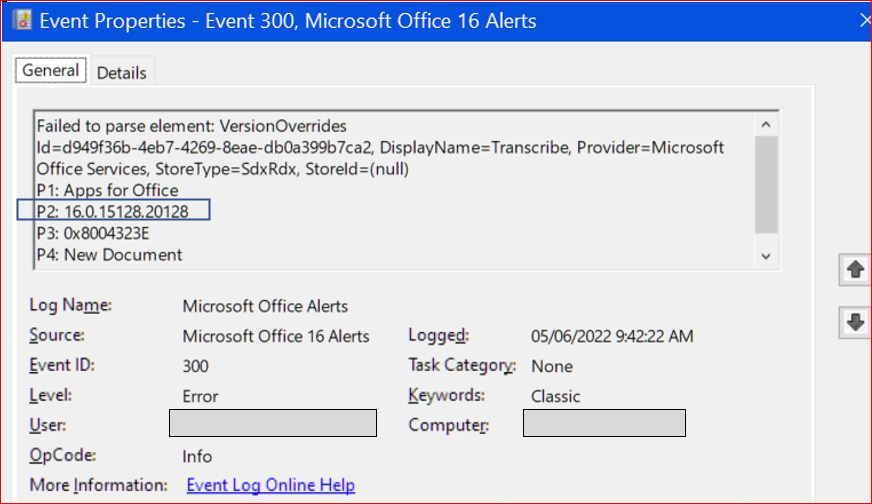Click the Level value 'Error'
The image size is (872, 504).
(x=200, y=396)
